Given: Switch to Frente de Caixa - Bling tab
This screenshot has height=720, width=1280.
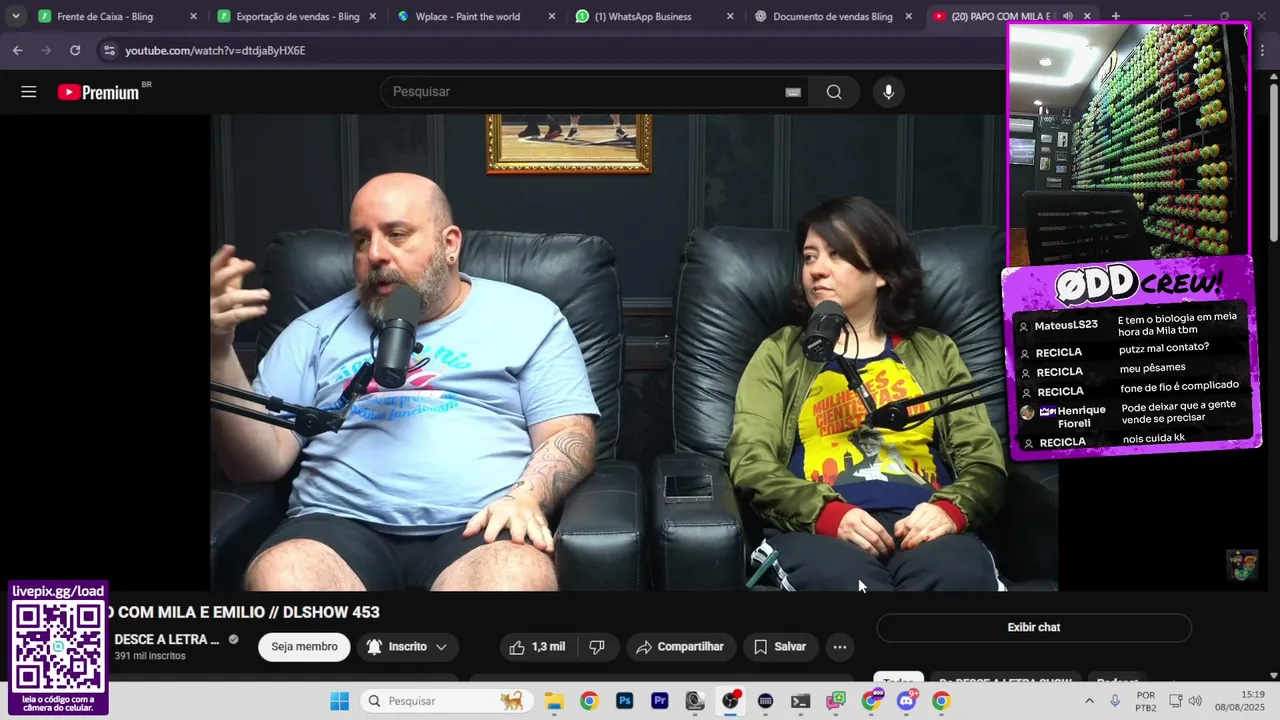Looking at the screenshot, I should pos(105,16).
